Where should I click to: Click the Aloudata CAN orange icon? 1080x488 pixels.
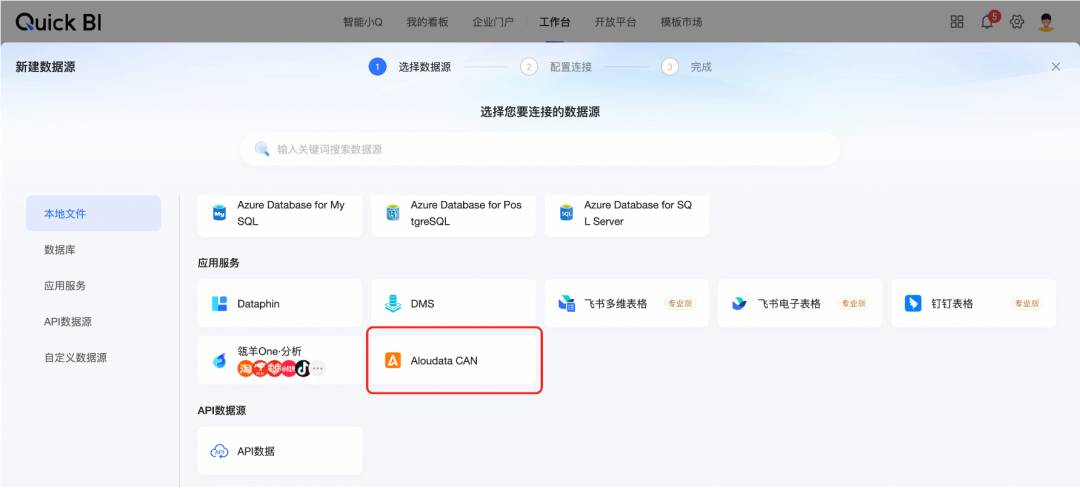393,360
